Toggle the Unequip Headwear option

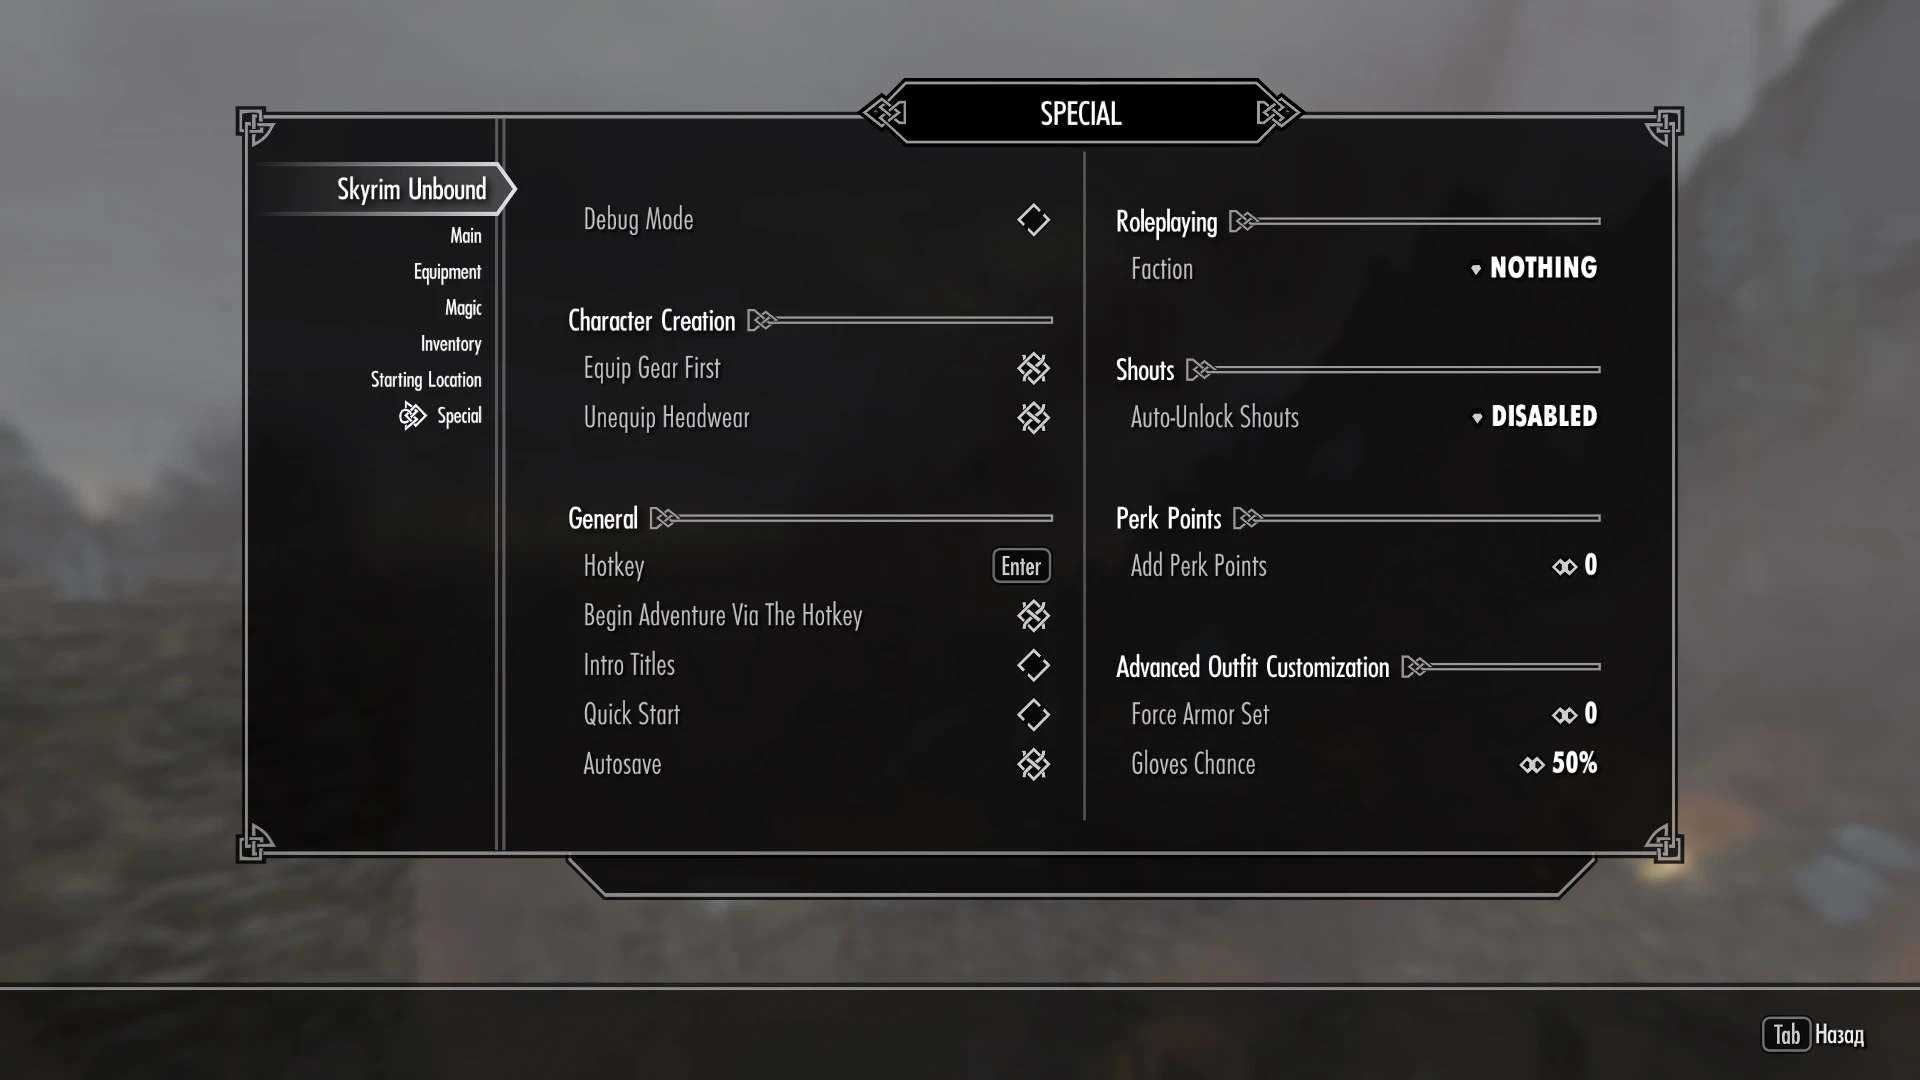(1033, 417)
